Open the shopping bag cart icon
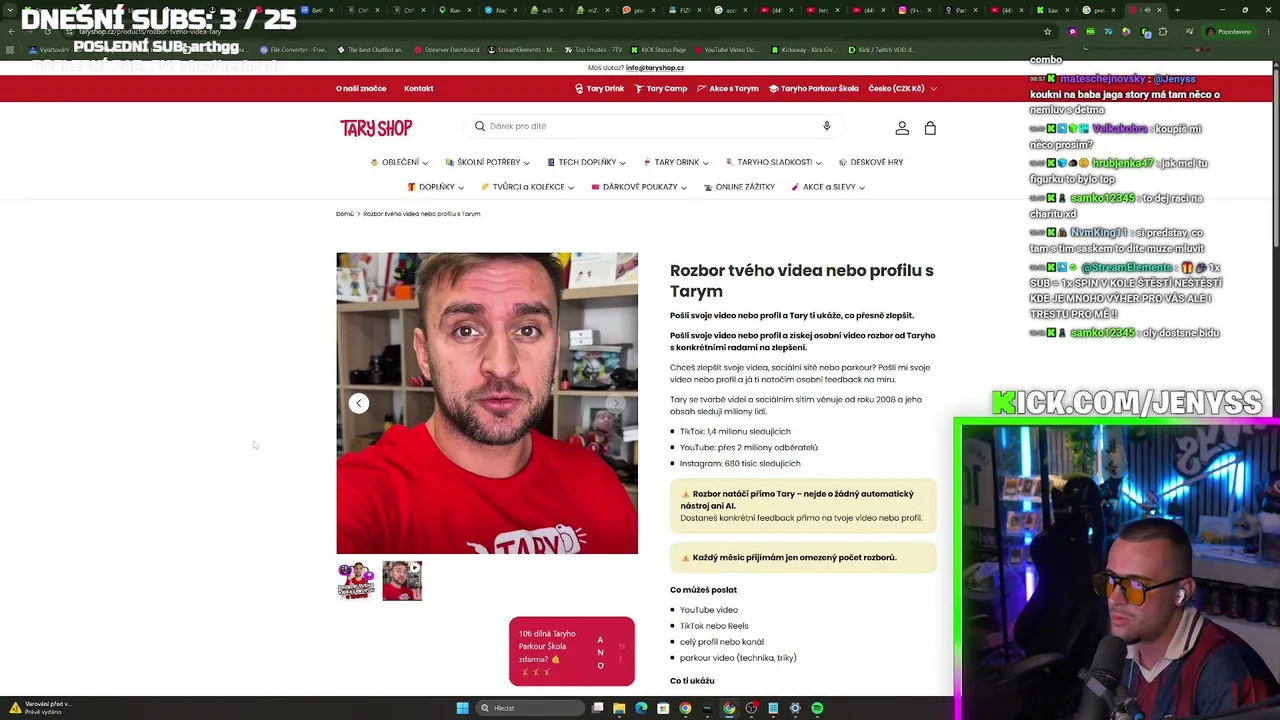 (930, 128)
